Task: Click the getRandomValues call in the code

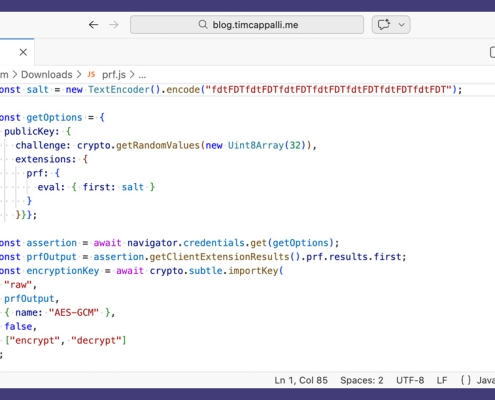Action: pos(158,146)
